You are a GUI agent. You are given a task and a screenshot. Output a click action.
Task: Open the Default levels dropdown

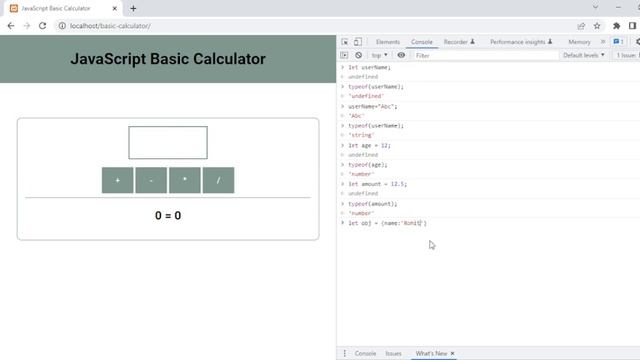pyautogui.click(x=584, y=55)
